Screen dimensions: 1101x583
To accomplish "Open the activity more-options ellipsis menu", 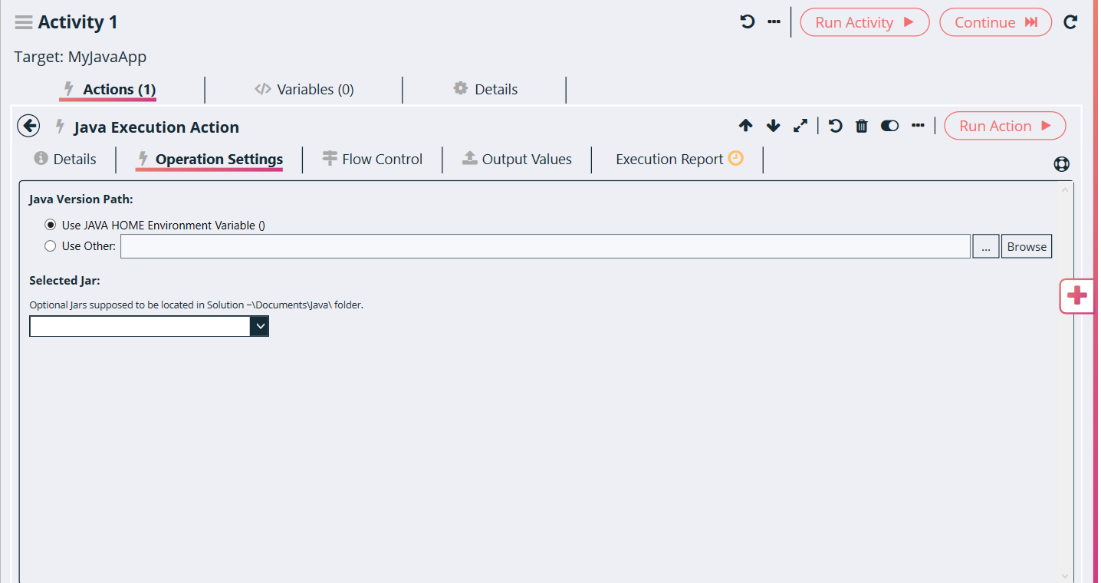I will click(774, 22).
